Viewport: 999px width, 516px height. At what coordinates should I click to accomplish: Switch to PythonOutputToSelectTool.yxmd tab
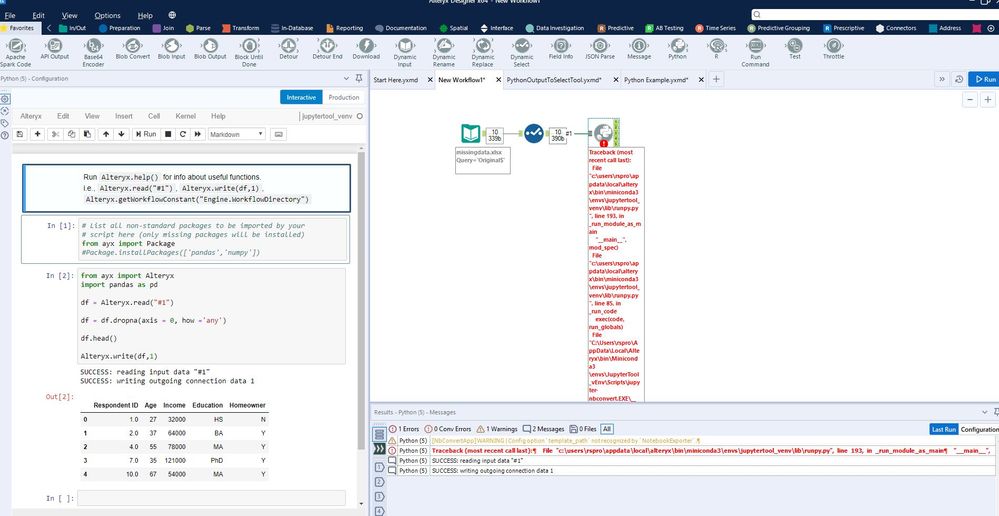554,80
